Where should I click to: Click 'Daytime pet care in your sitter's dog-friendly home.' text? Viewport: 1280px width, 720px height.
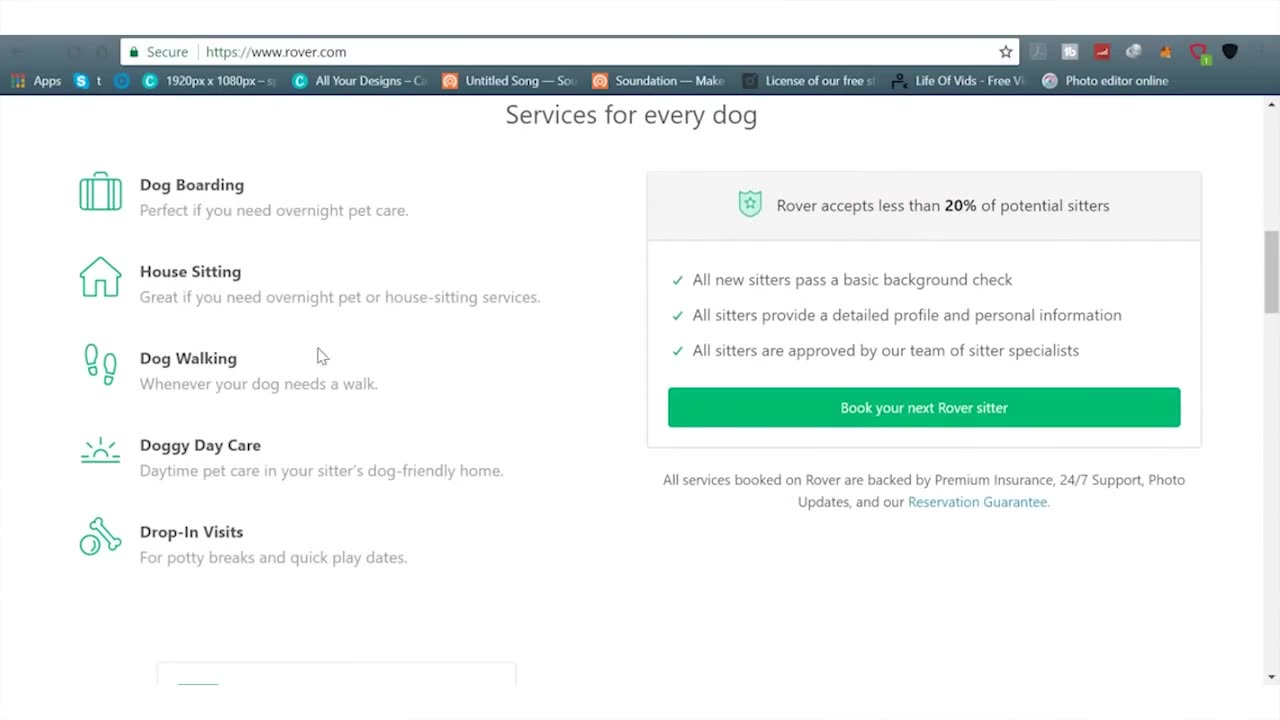point(322,470)
